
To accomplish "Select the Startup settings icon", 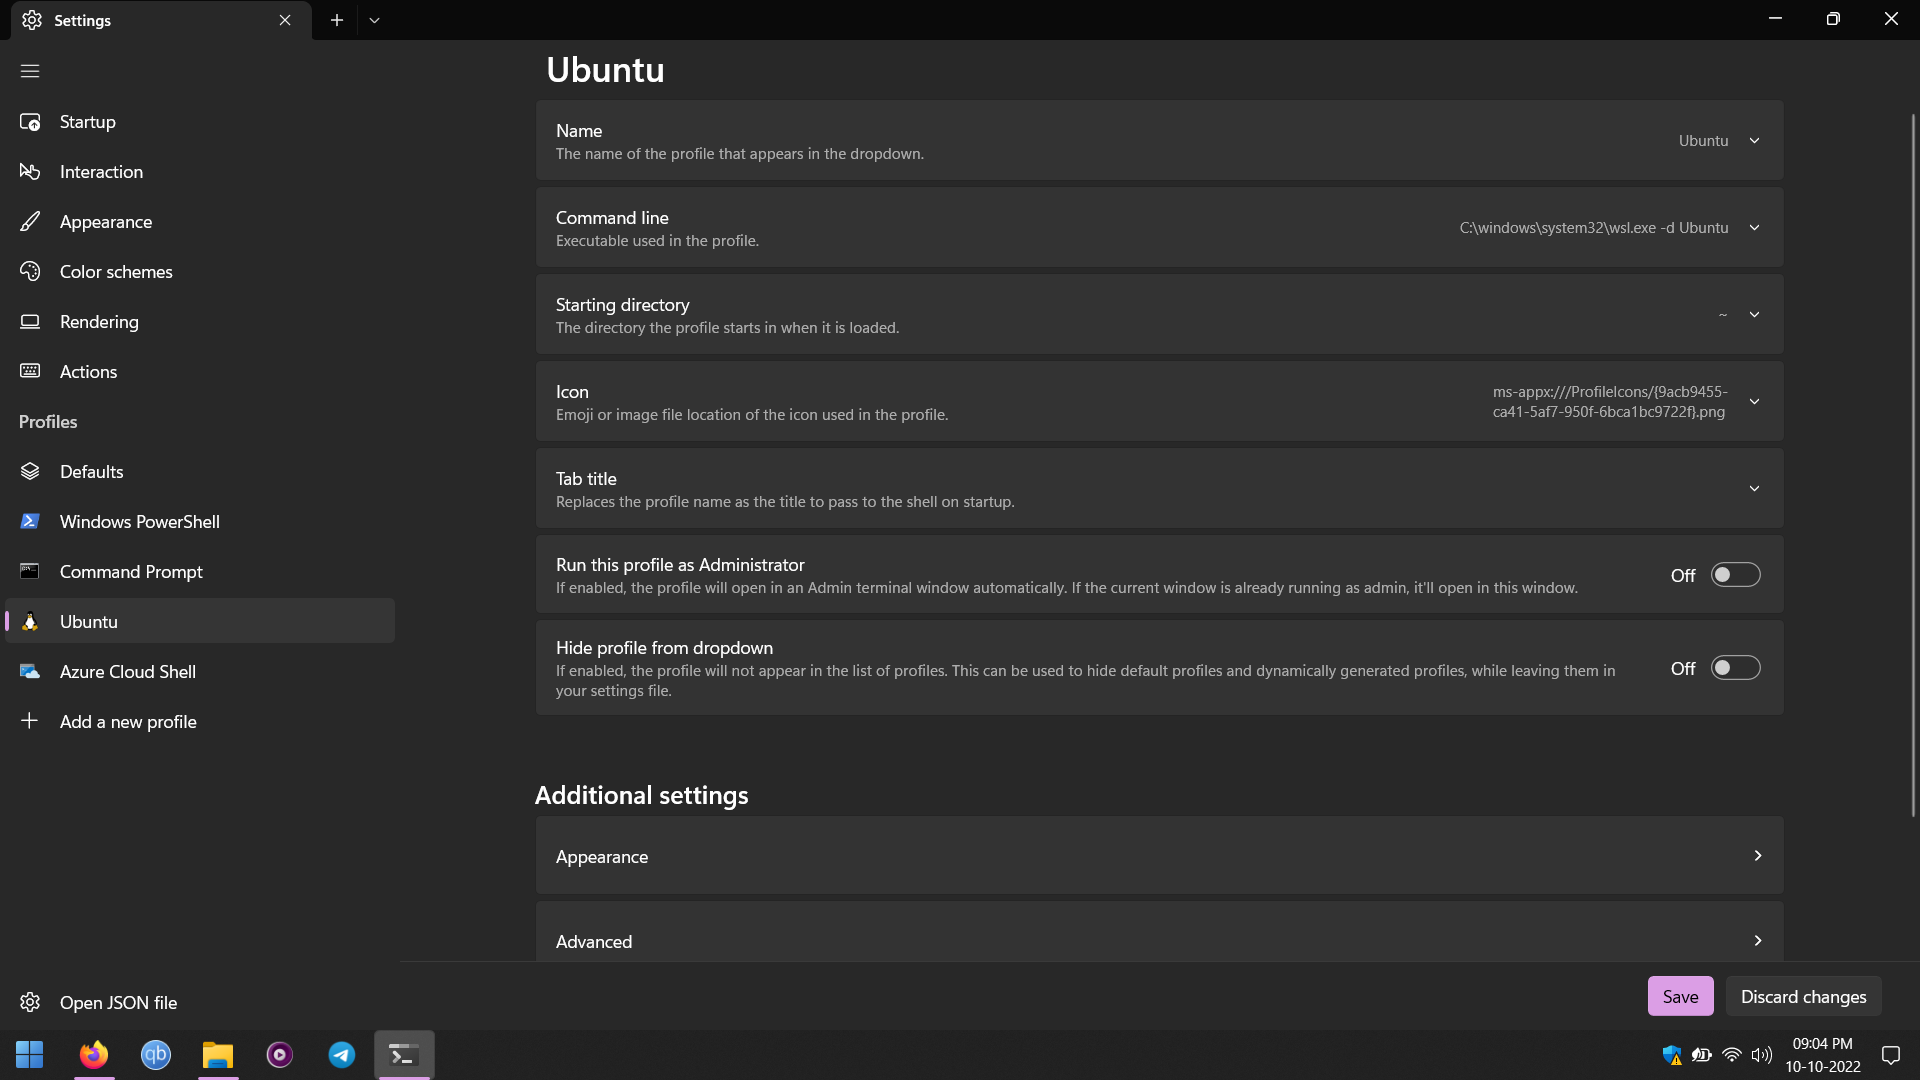I will 30,121.
